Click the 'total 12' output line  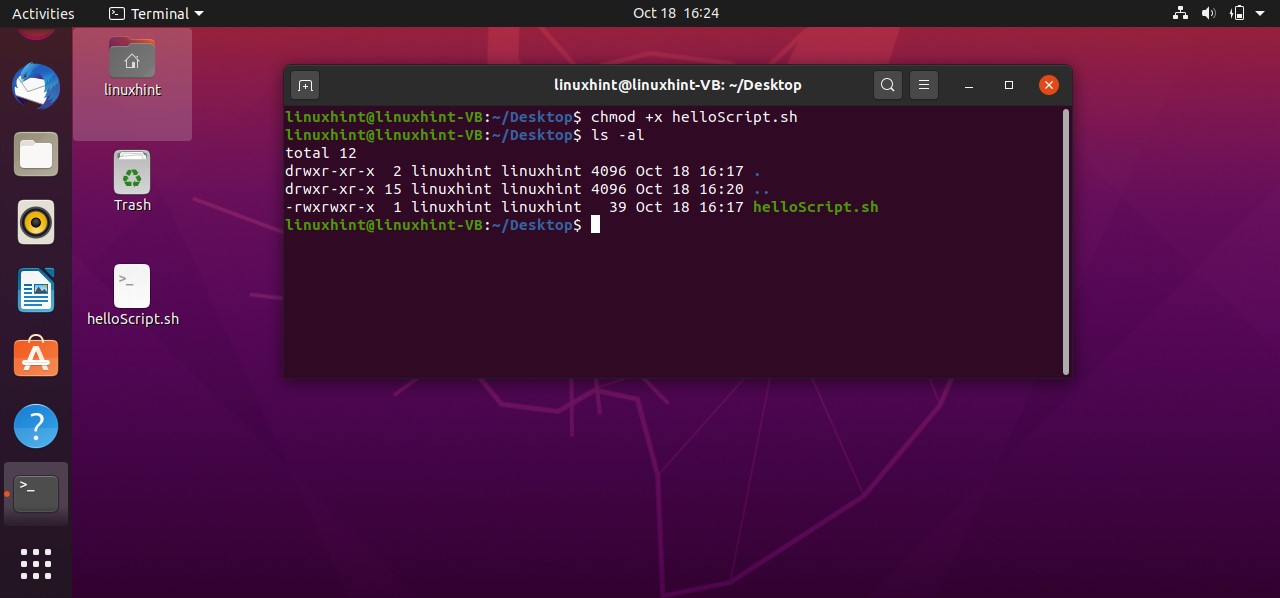pos(321,153)
